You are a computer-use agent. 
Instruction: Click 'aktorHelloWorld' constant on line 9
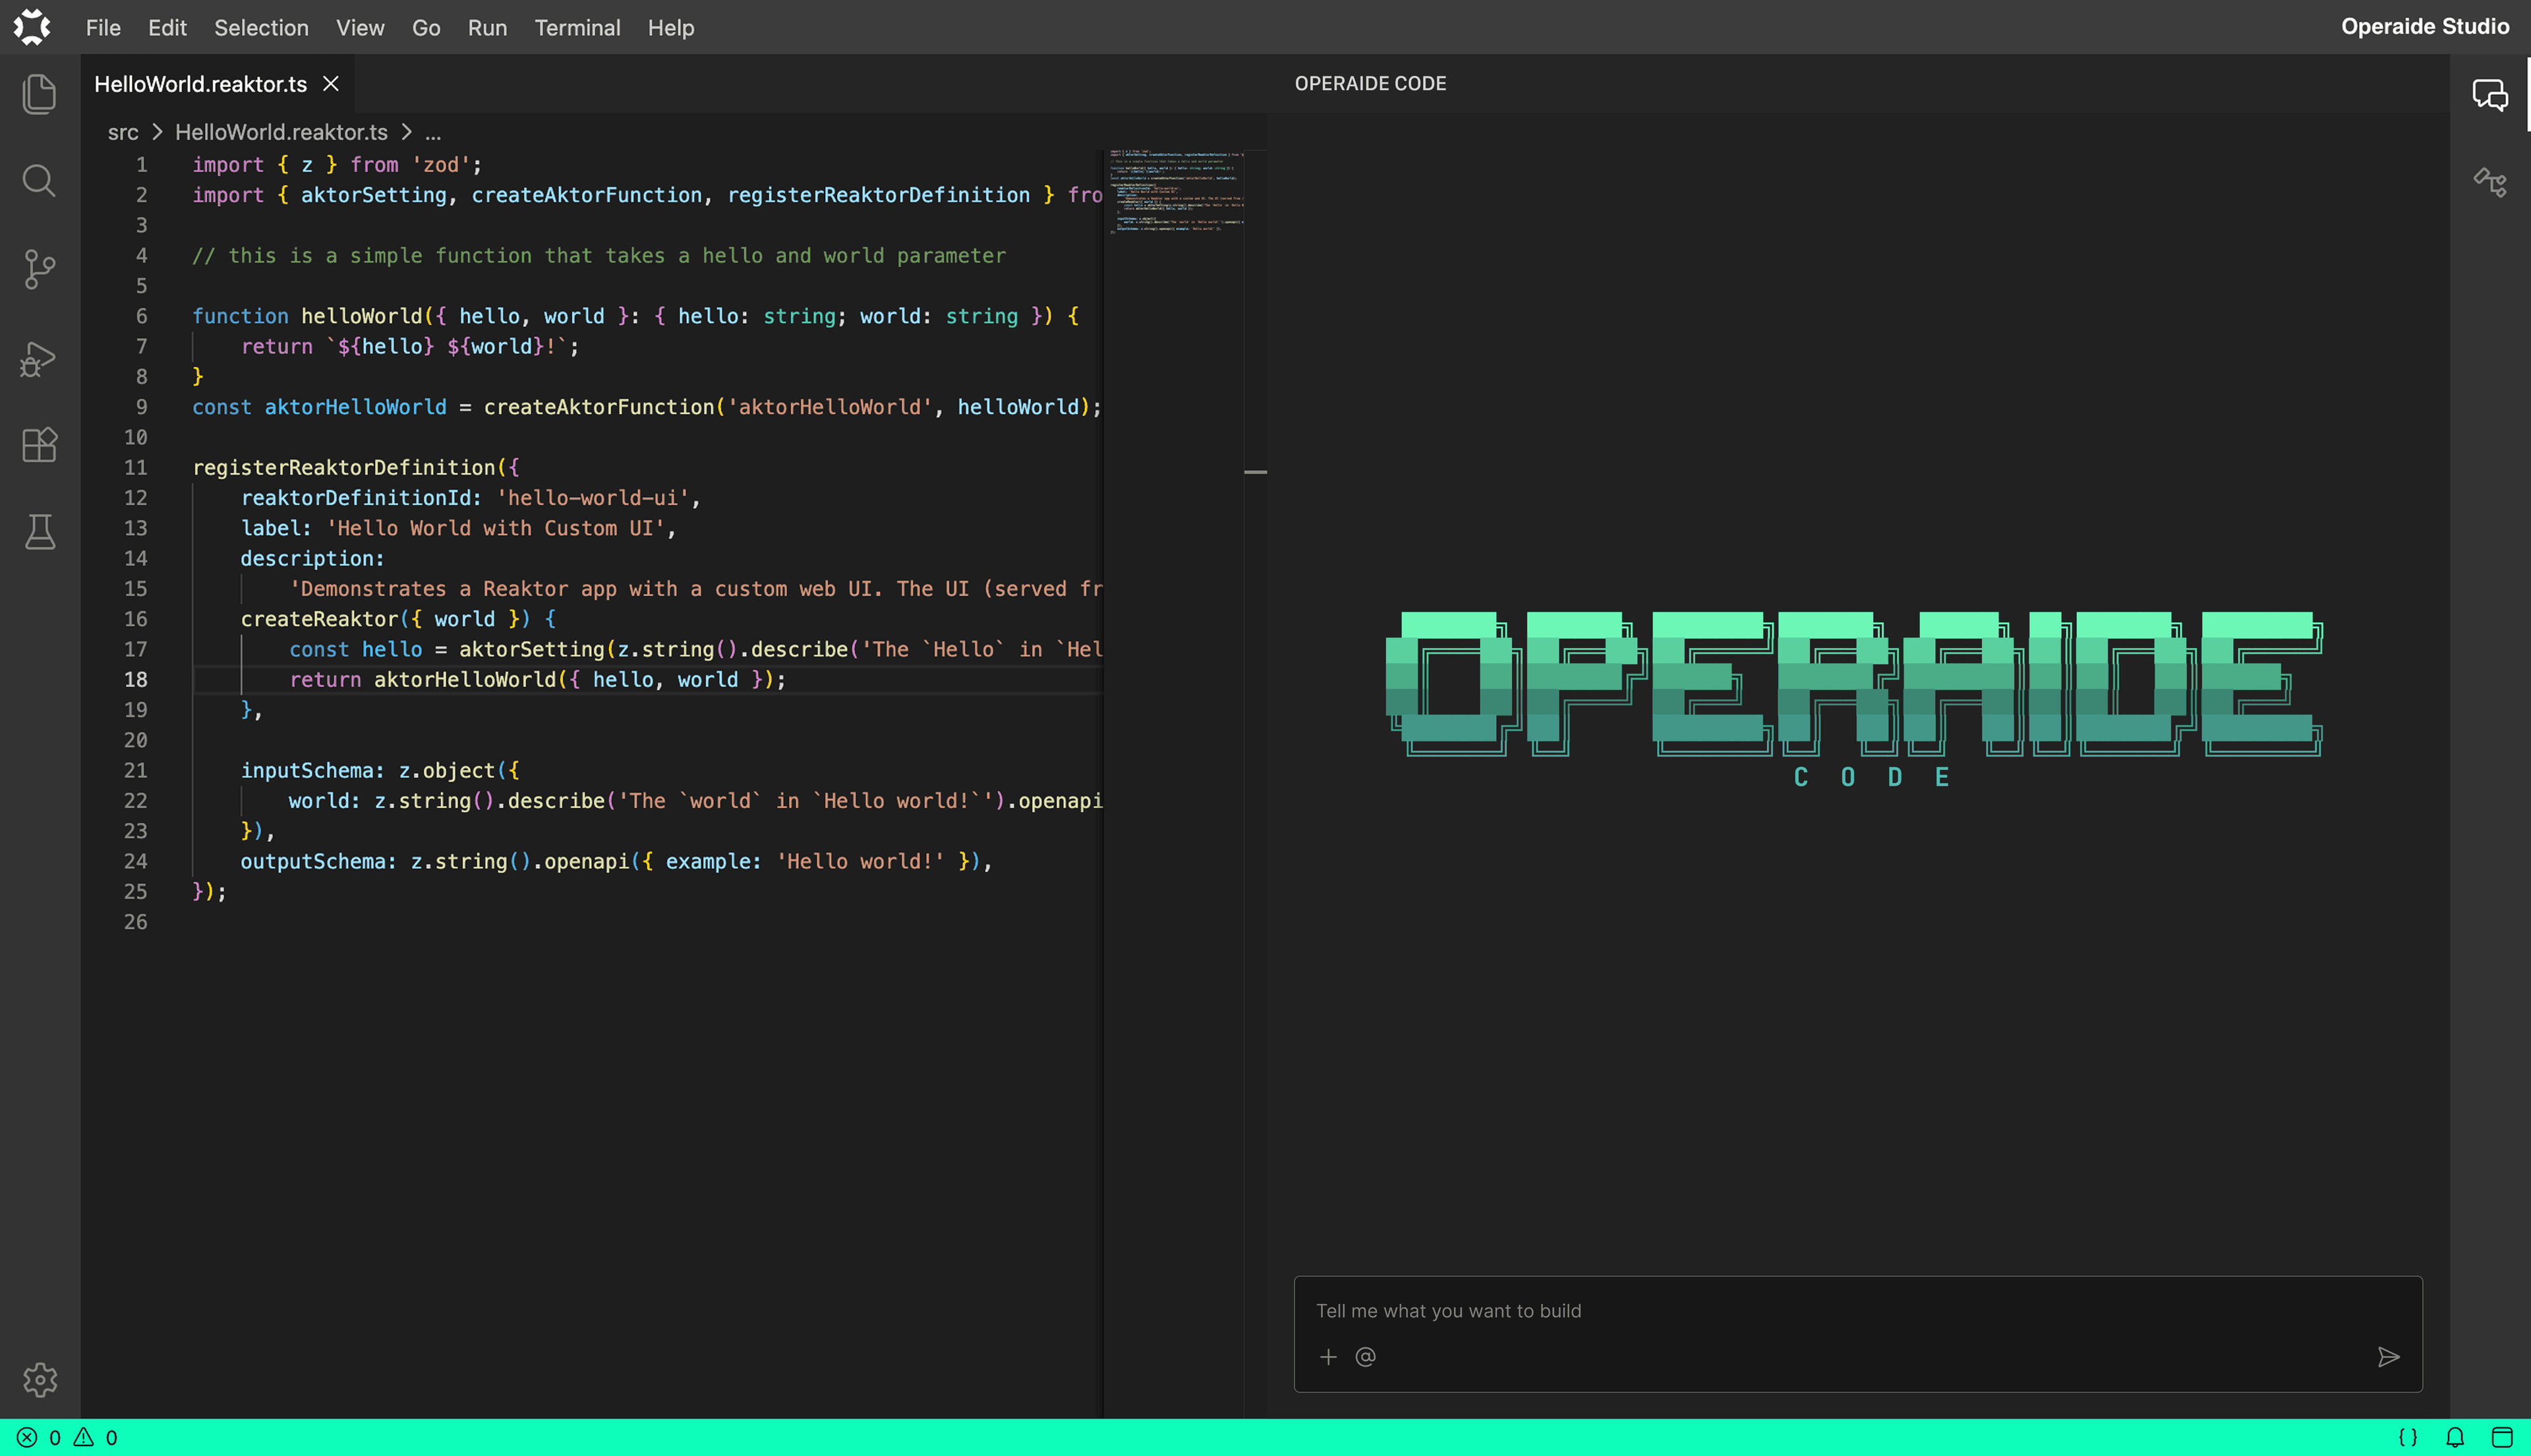click(355, 407)
